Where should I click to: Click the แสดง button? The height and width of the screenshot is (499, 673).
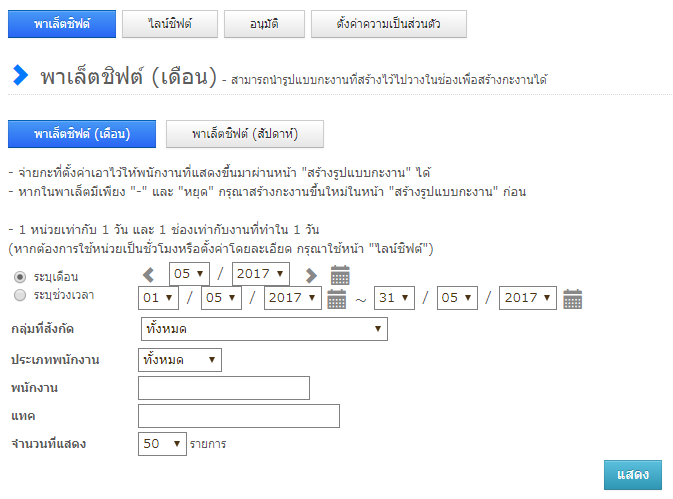632,475
